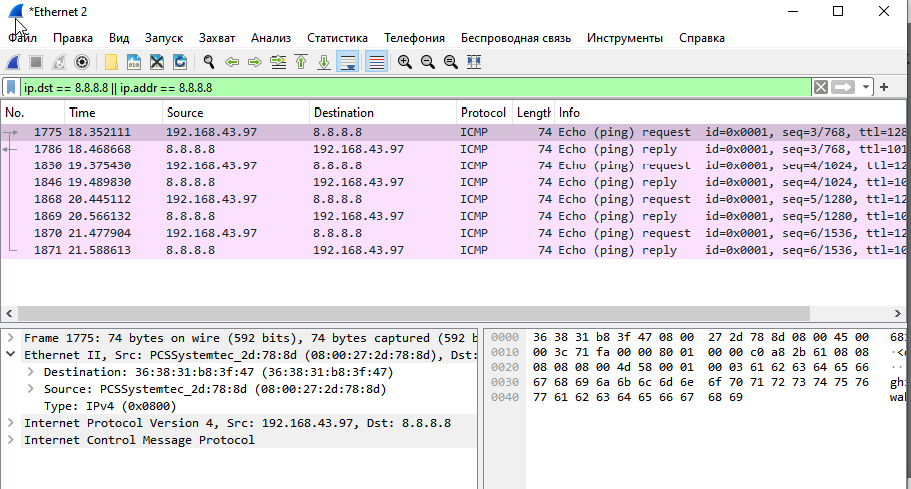Open the Инструменты menu
Screen dimensions: 911x489
[x=625, y=38]
